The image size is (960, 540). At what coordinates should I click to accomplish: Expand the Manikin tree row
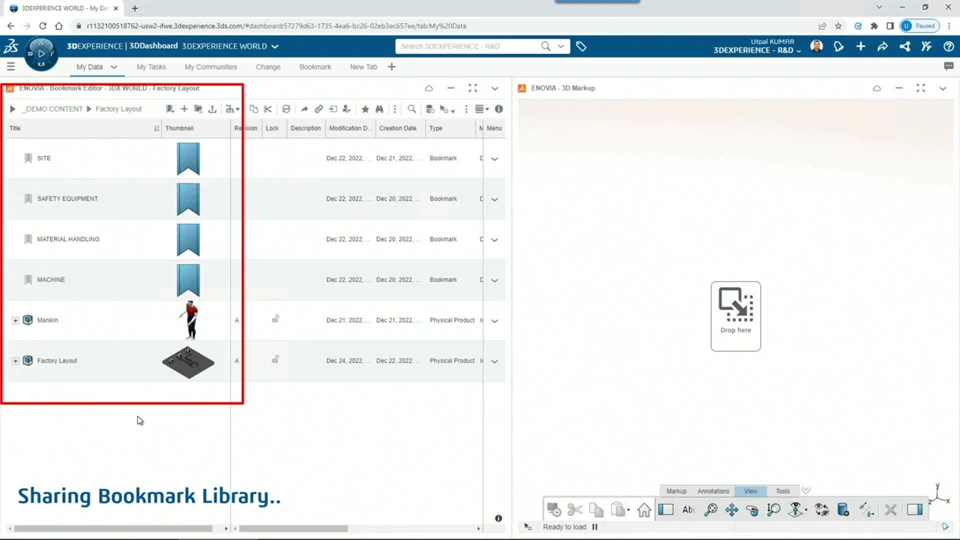pyautogui.click(x=15, y=320)
